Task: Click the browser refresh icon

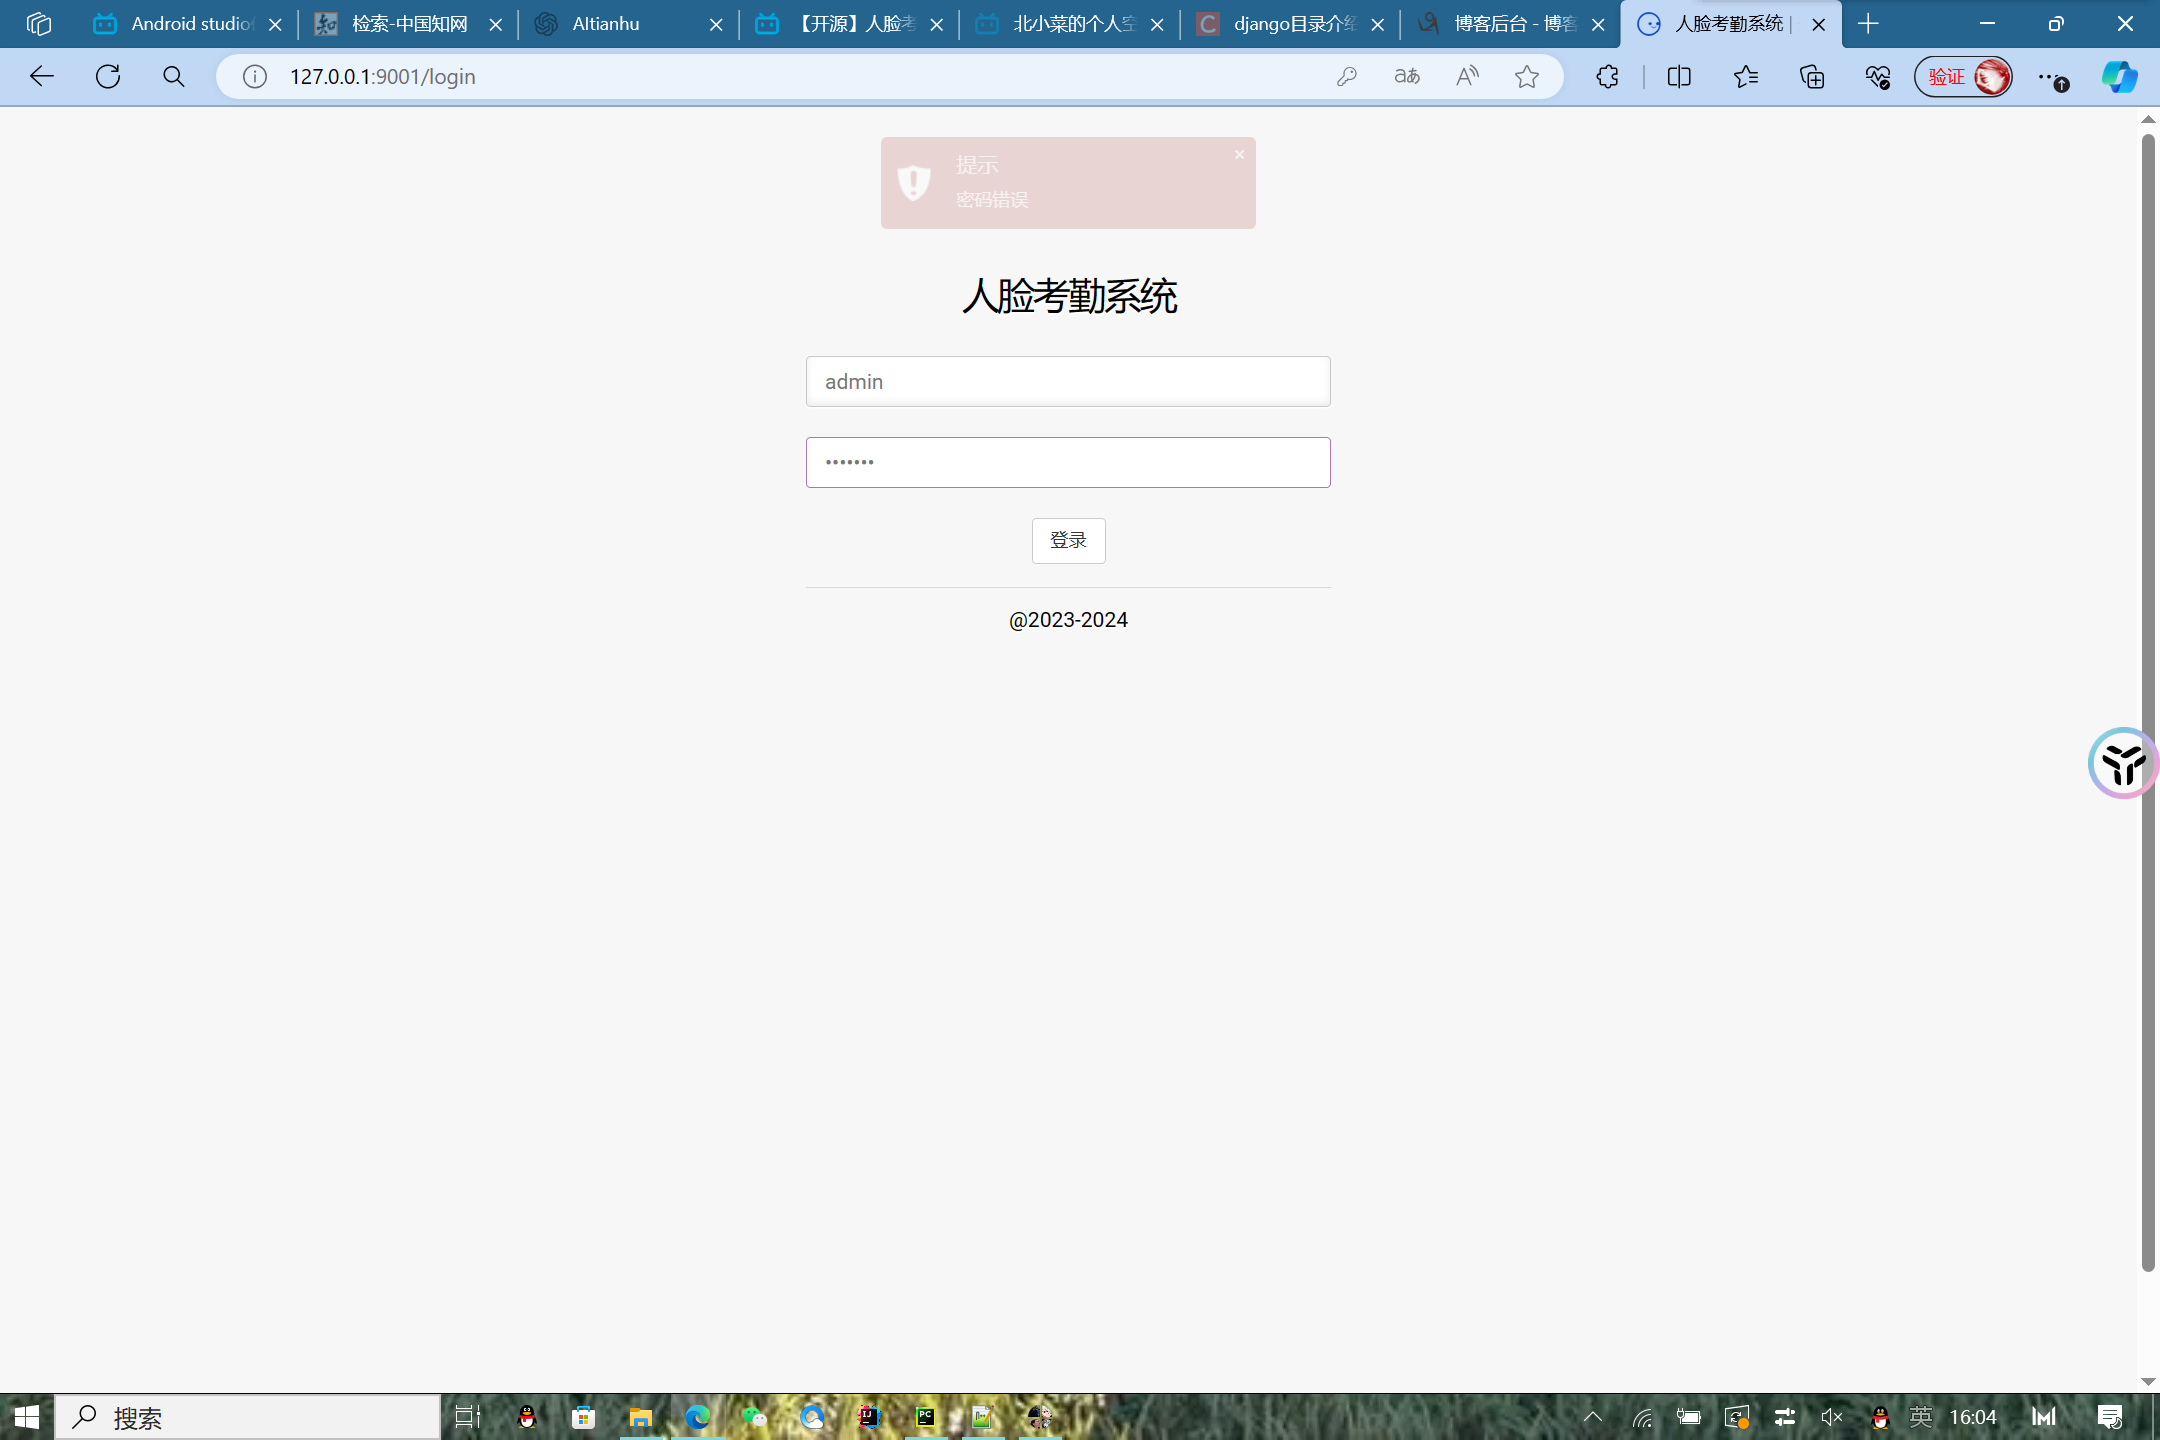Action: tap(108, 76)
